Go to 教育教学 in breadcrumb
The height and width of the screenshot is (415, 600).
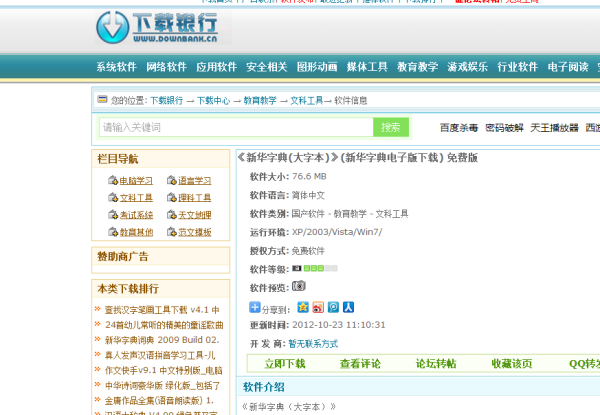point(260,101)
